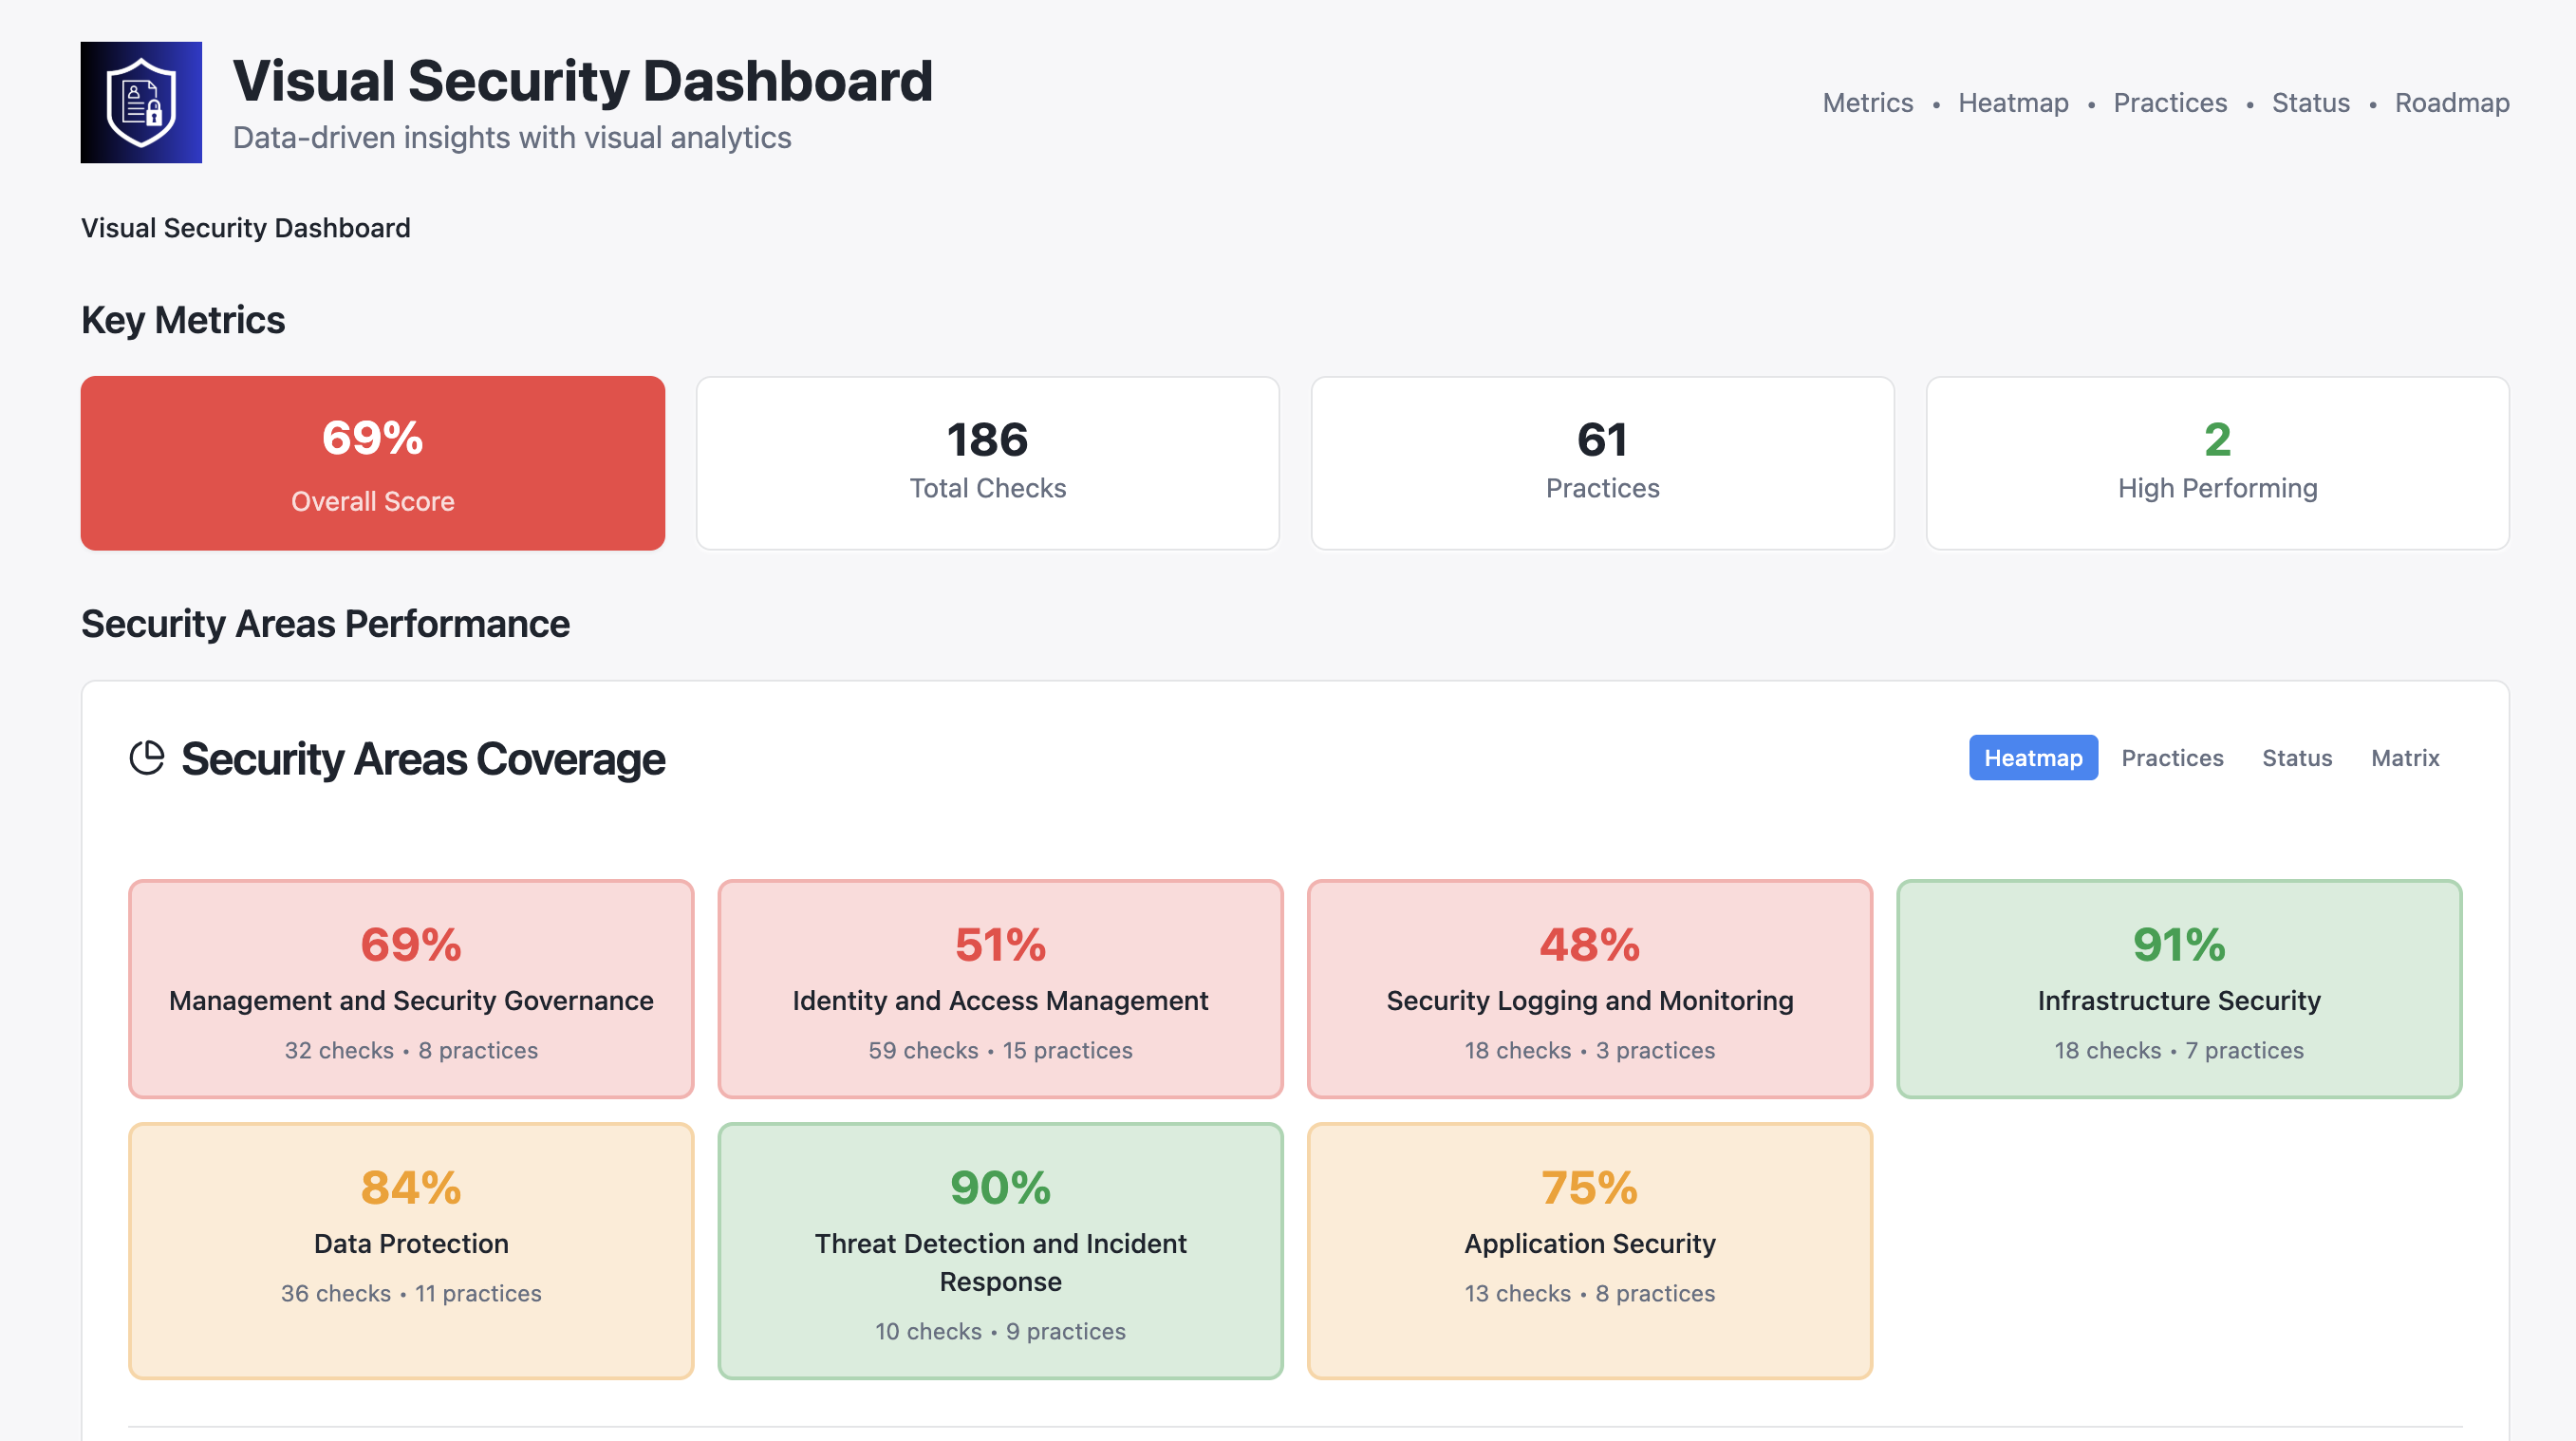
Task: Switch to the Status view tab
Action: pyautogui.click(x=2296, y=758)
